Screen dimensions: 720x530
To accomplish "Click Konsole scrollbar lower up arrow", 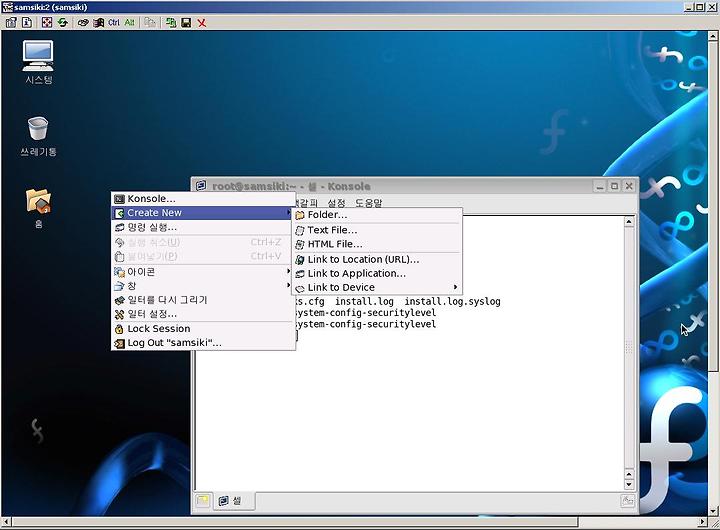I will coord(629,474).
